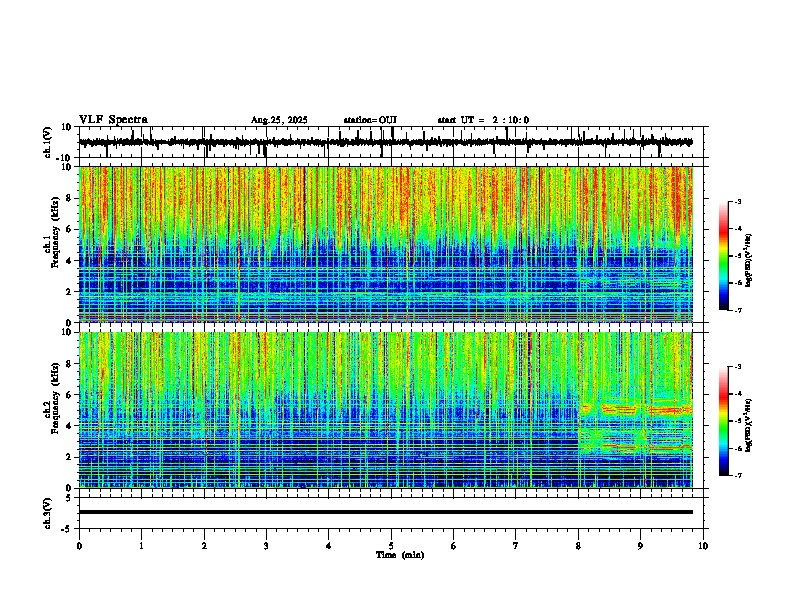Click the ch.3 flat black voltage line
Viewport: 792px width, 612px height.
[x=386, y=512]
